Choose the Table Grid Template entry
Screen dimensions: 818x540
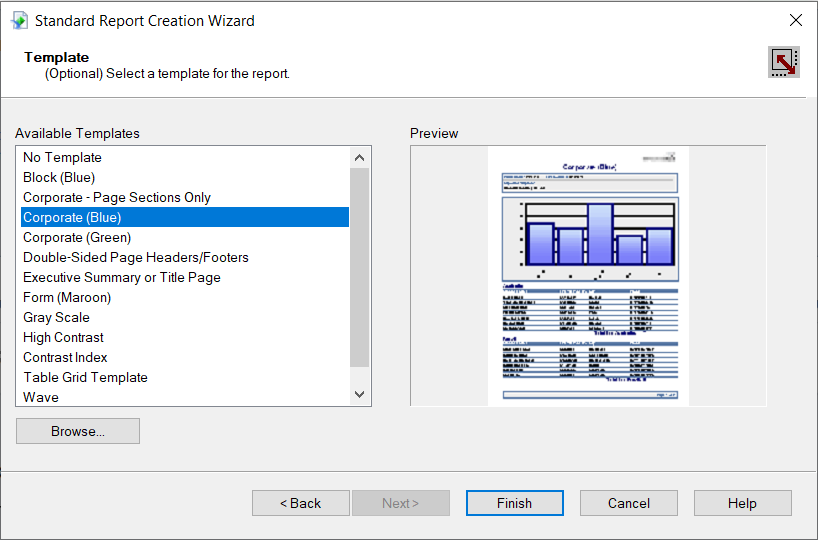[x=85, y=377]
